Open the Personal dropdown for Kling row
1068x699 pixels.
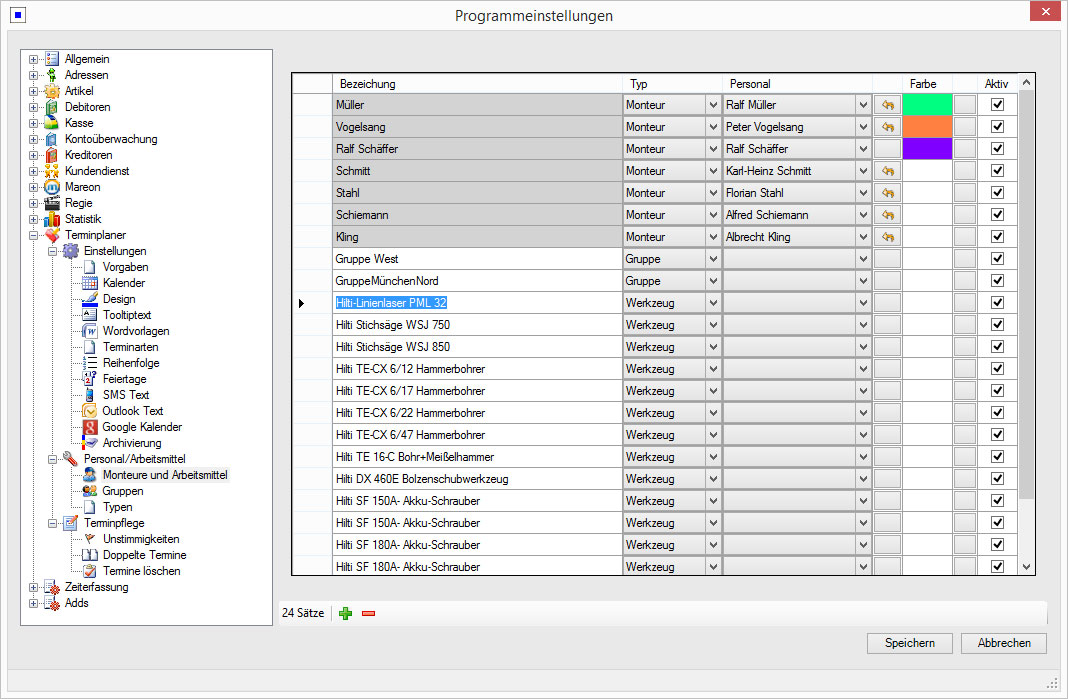(x=863, y=237)
